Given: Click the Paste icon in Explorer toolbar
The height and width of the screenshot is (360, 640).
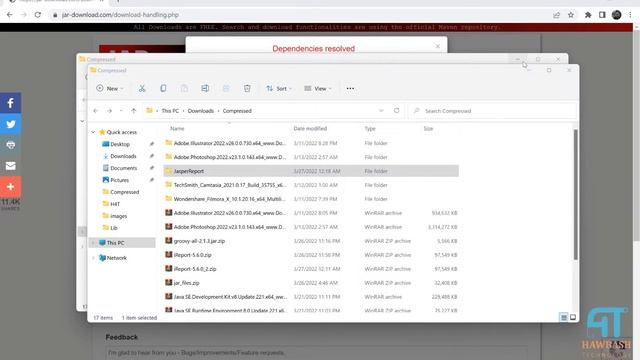Looking at the screenshot, I should (x=184, y=88).
